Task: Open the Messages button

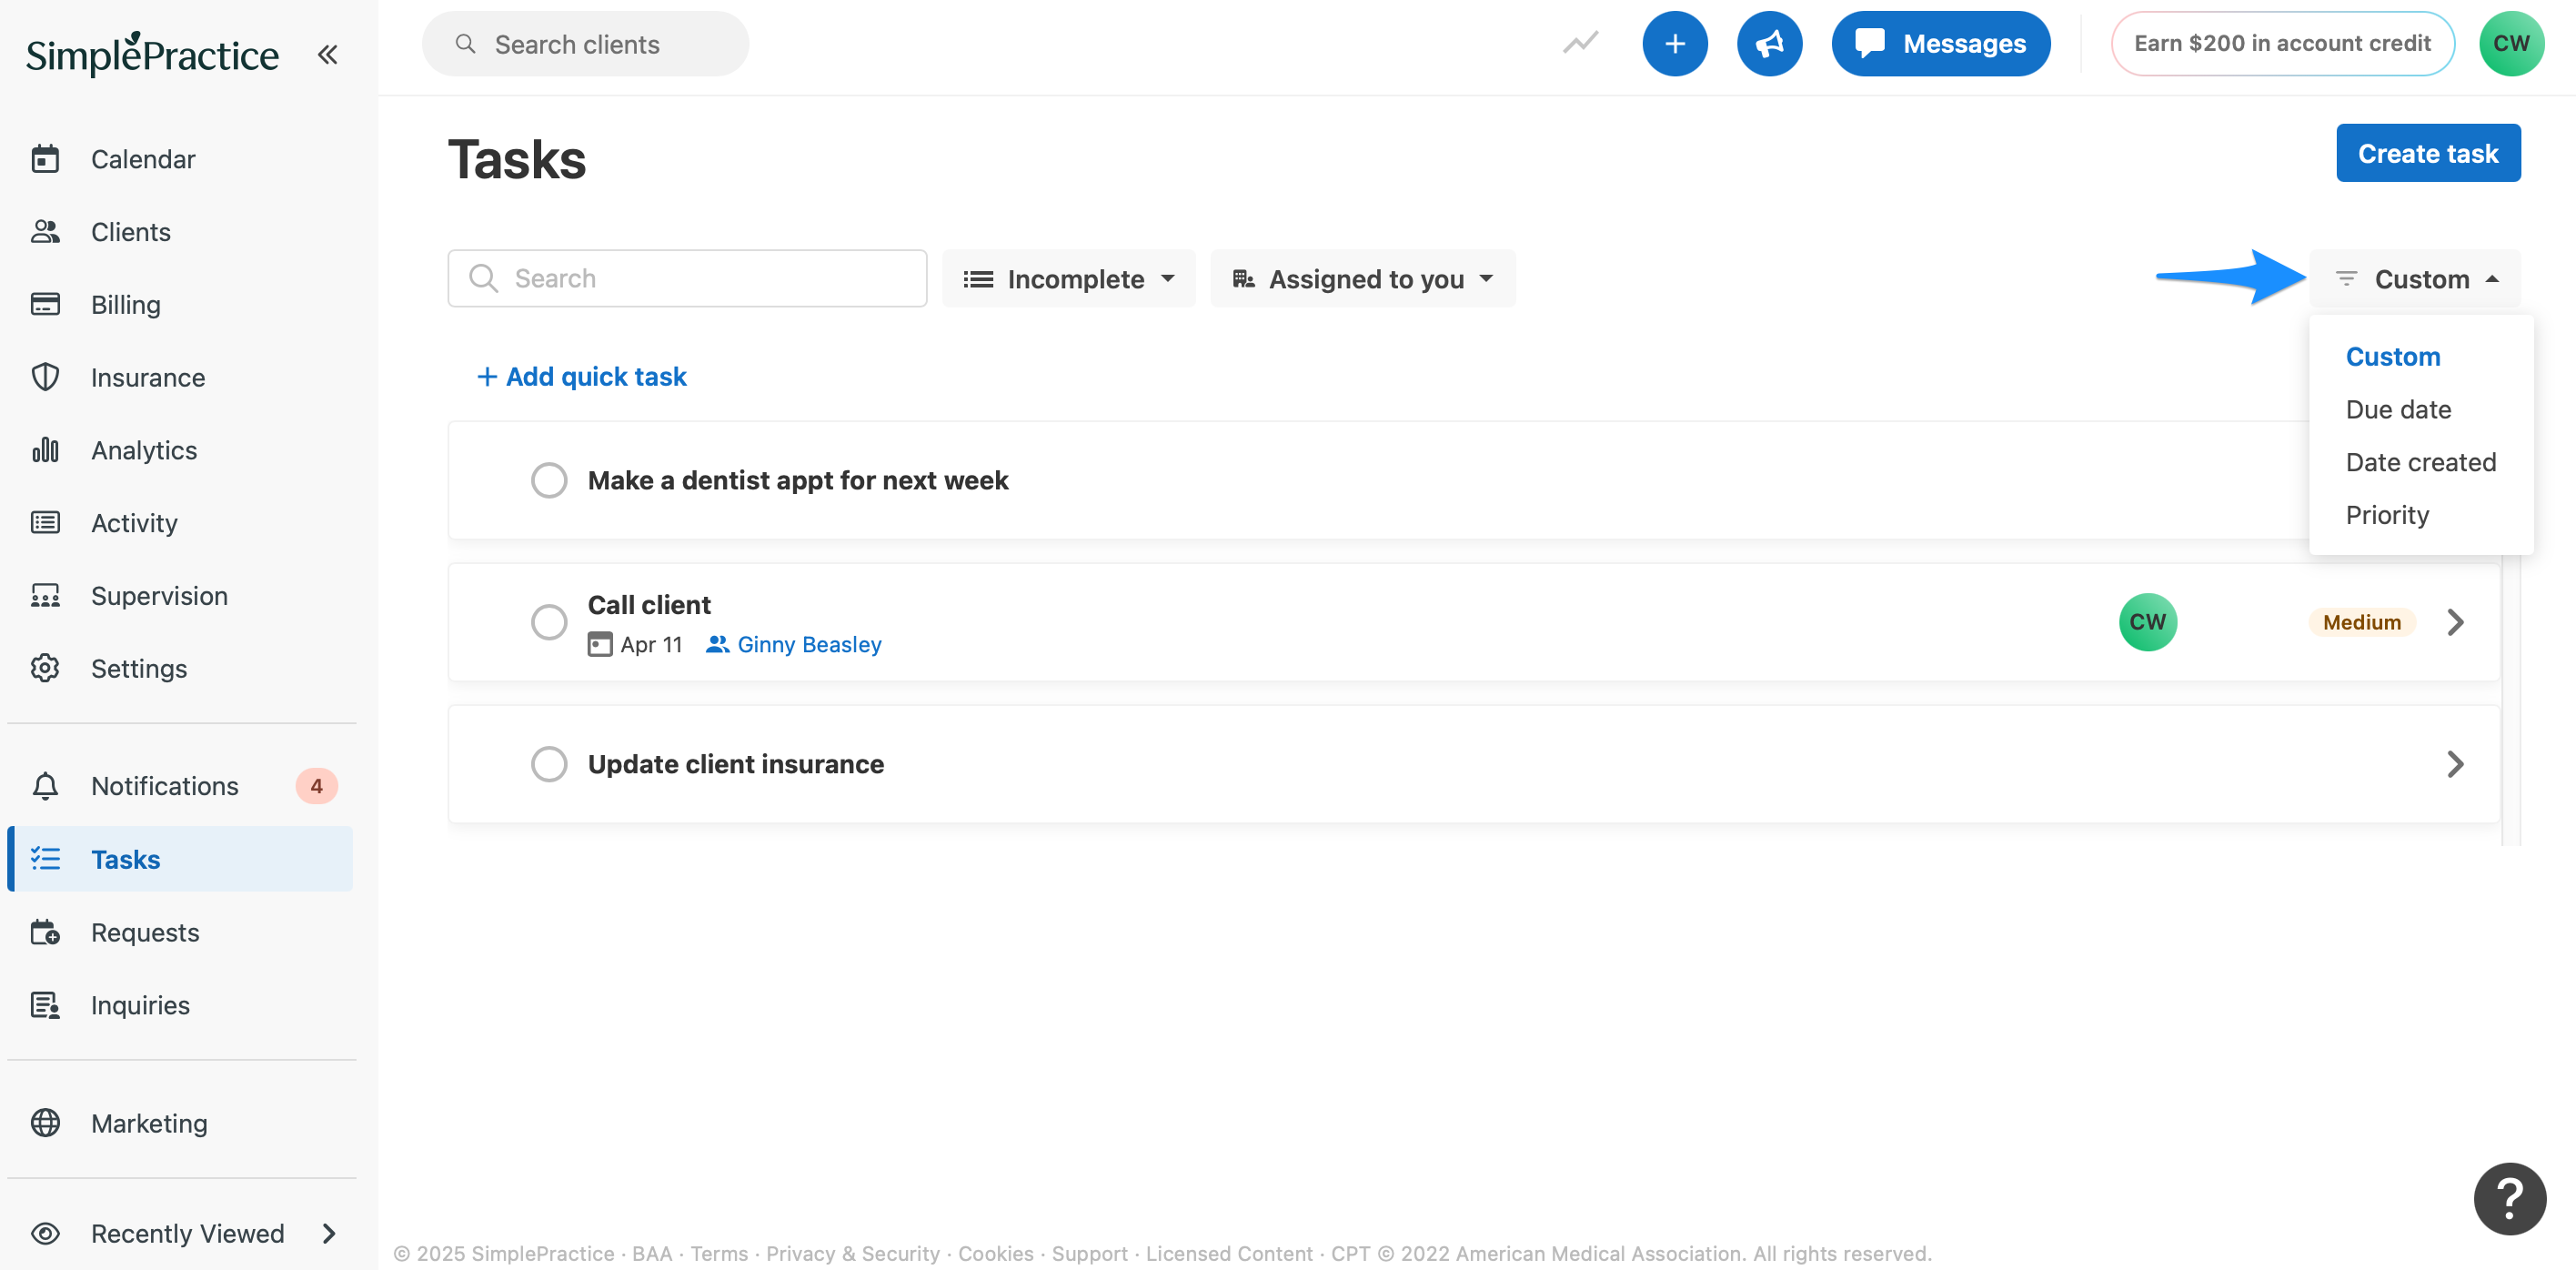Action: tap(1940, 43)
